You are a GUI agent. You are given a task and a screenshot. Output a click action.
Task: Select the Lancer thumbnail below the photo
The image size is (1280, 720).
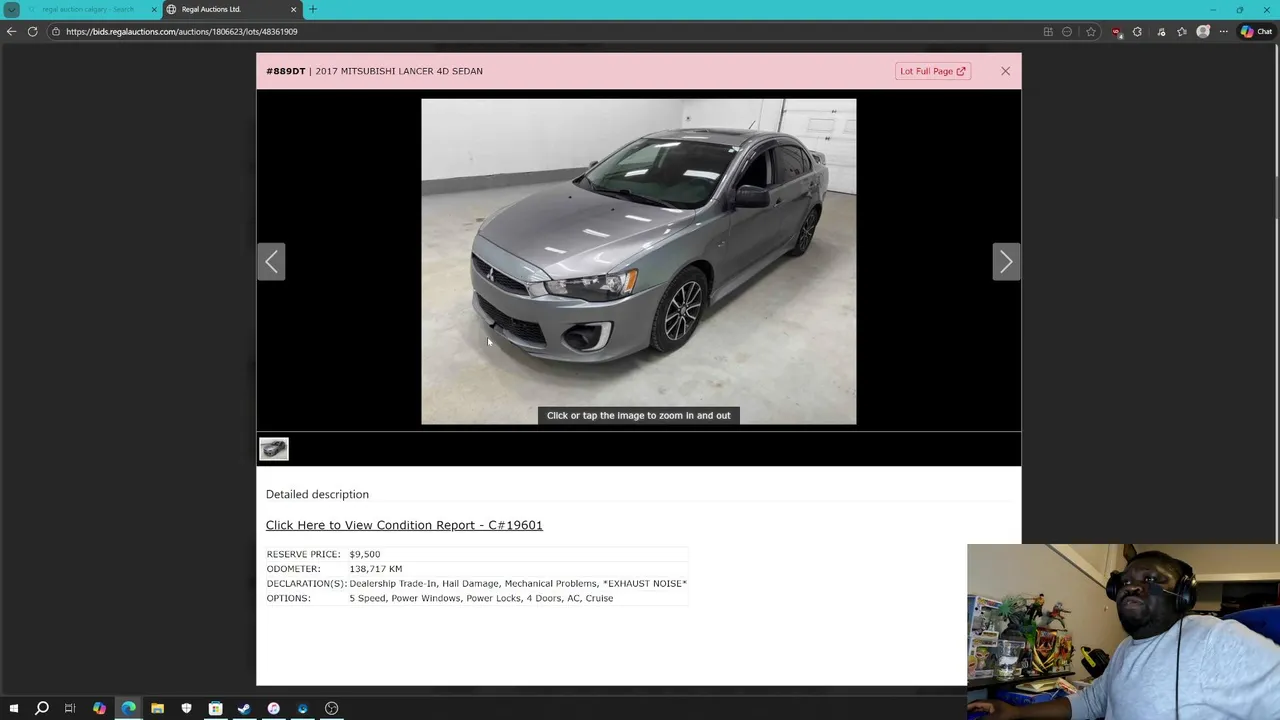(274, 449)
